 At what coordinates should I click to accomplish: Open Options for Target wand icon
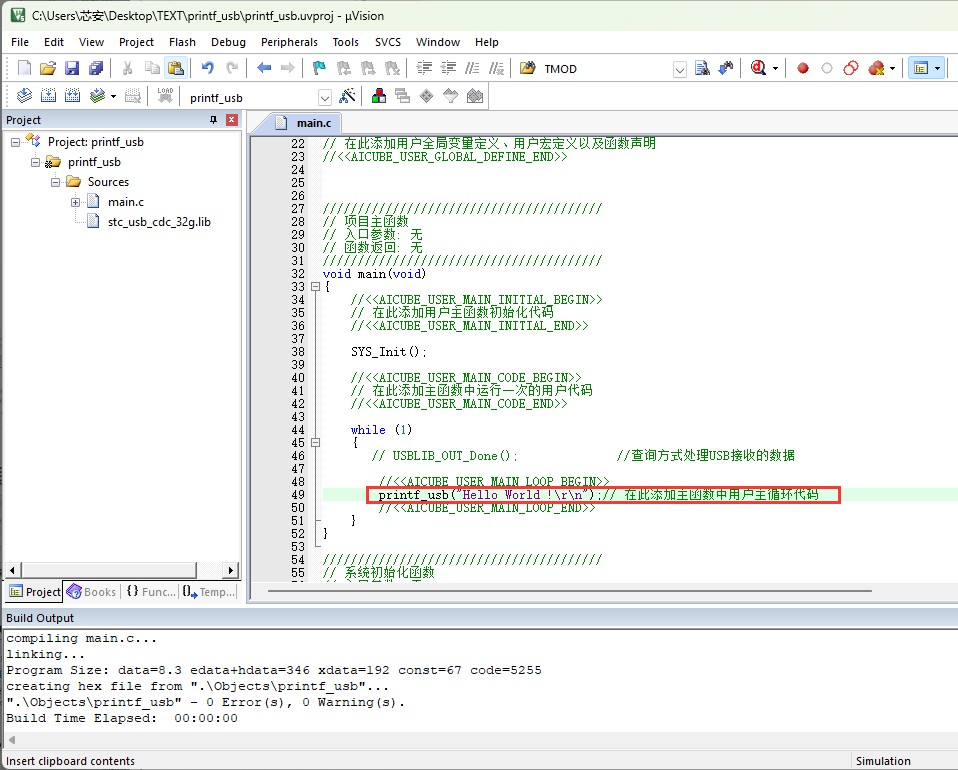pos(347,96)
